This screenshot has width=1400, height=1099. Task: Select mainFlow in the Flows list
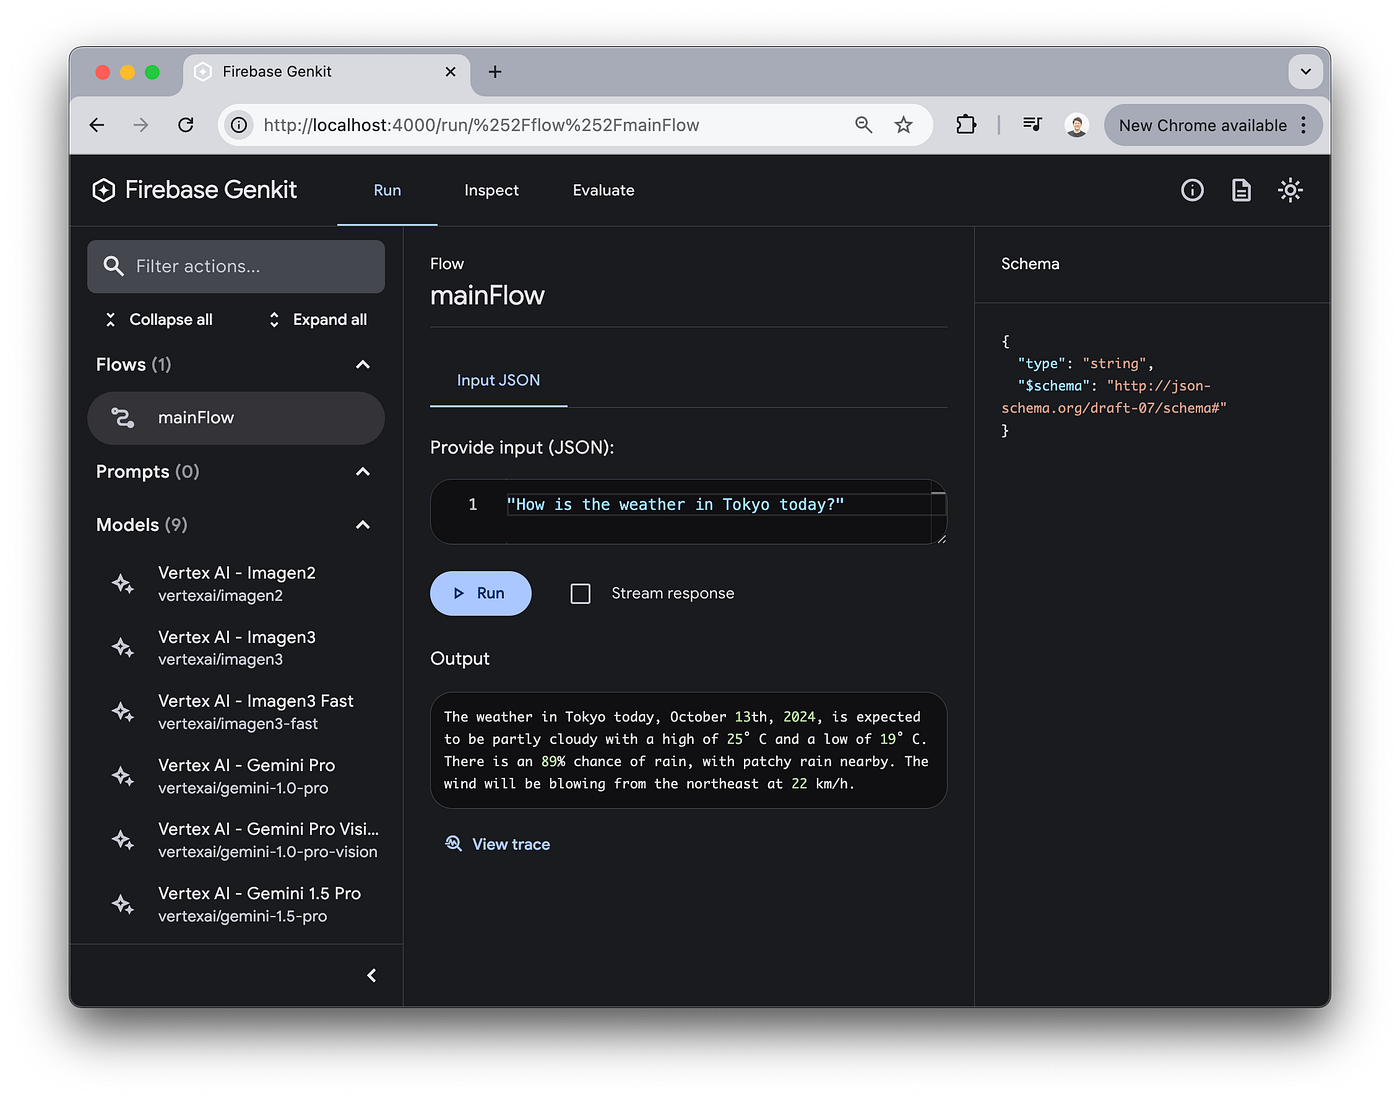(x=236, y=418)
